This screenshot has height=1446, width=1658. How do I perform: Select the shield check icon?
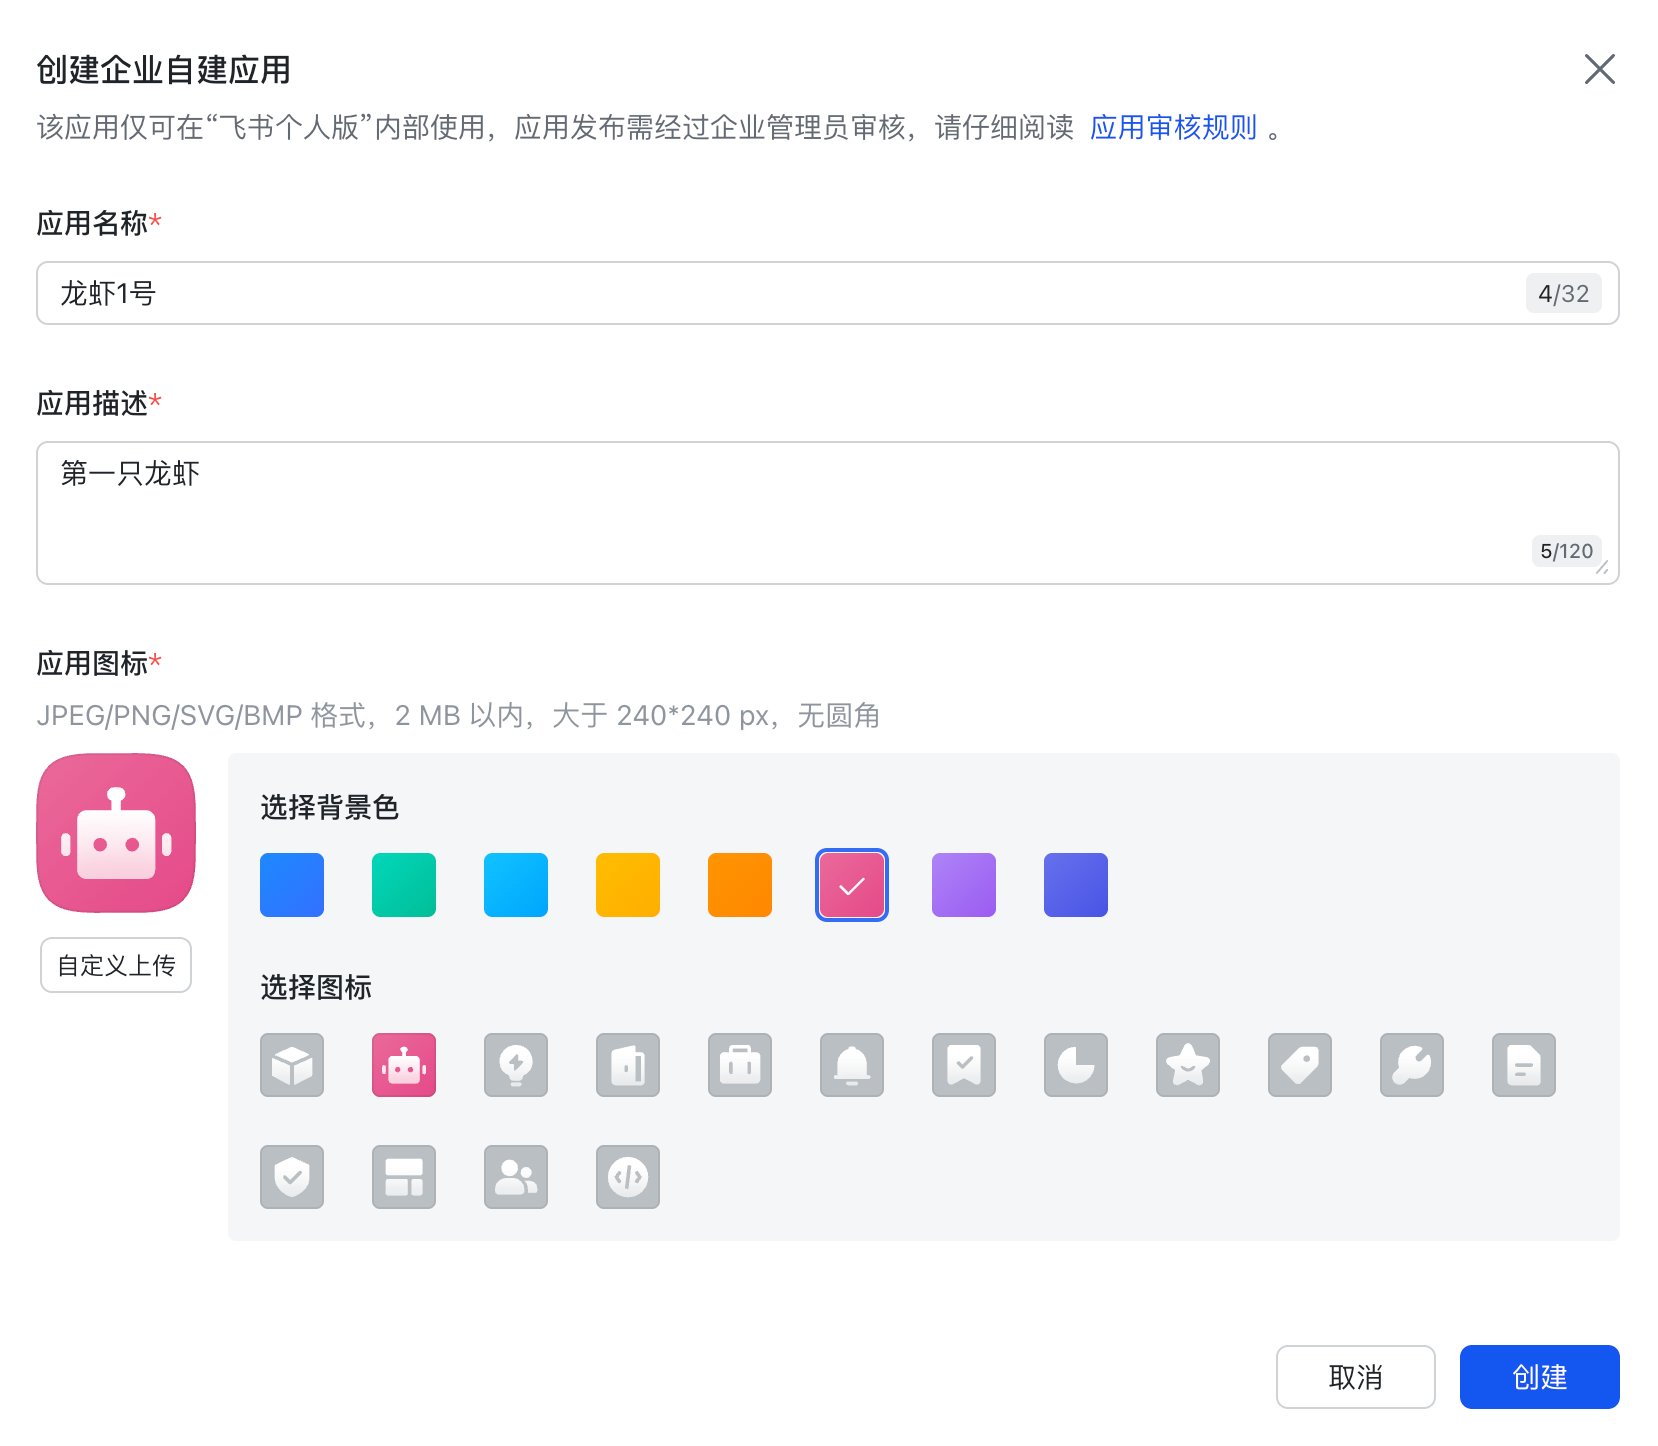pos(292,1177)
